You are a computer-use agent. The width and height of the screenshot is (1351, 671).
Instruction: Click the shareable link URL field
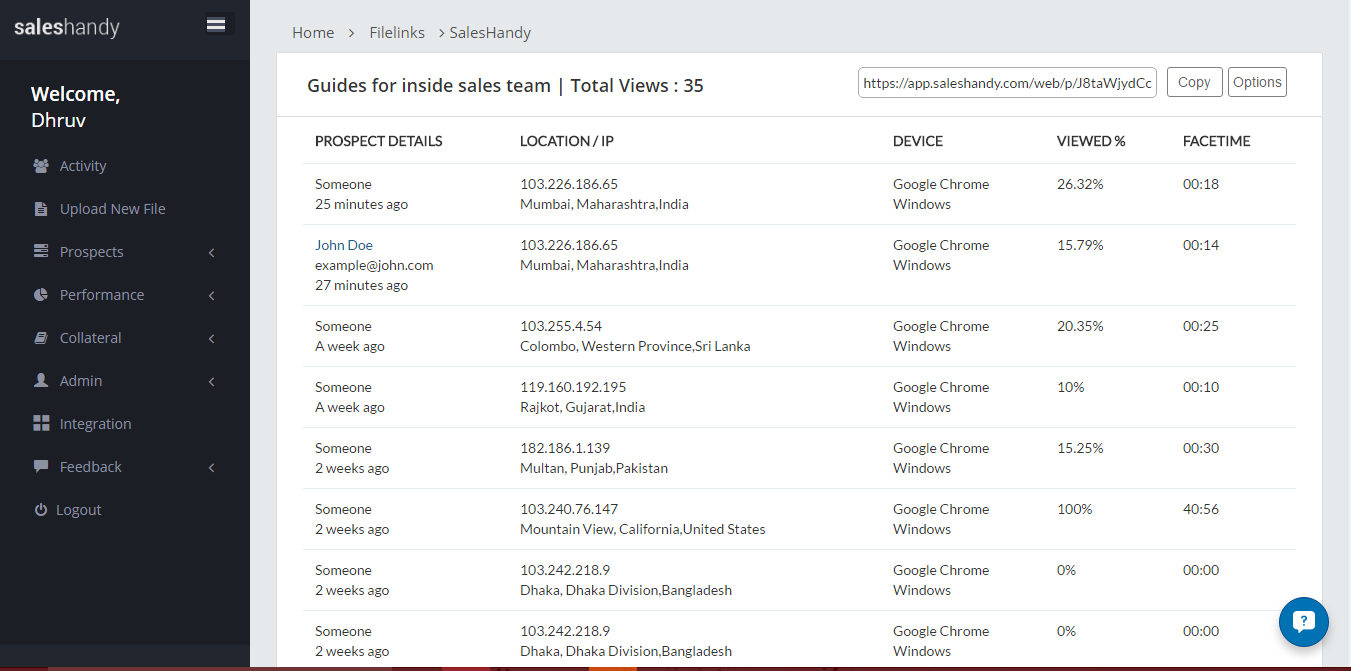click(1007, 83)
